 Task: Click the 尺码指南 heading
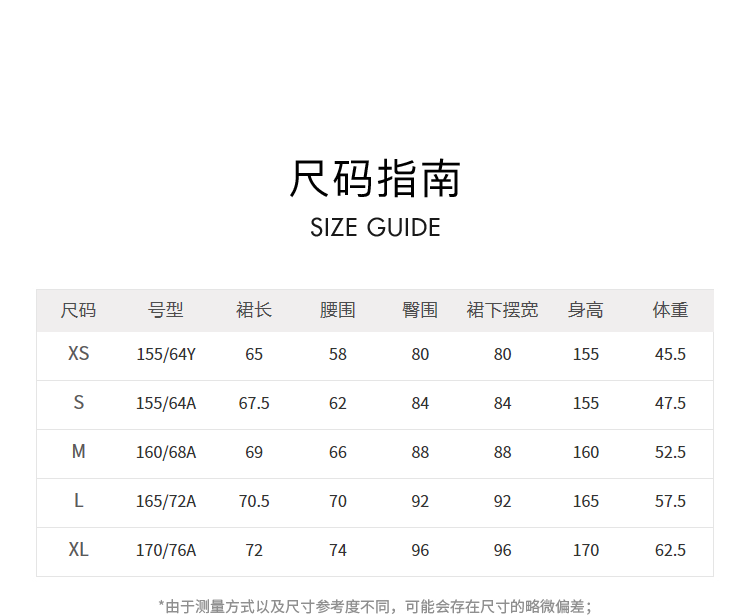pos(375,179)
